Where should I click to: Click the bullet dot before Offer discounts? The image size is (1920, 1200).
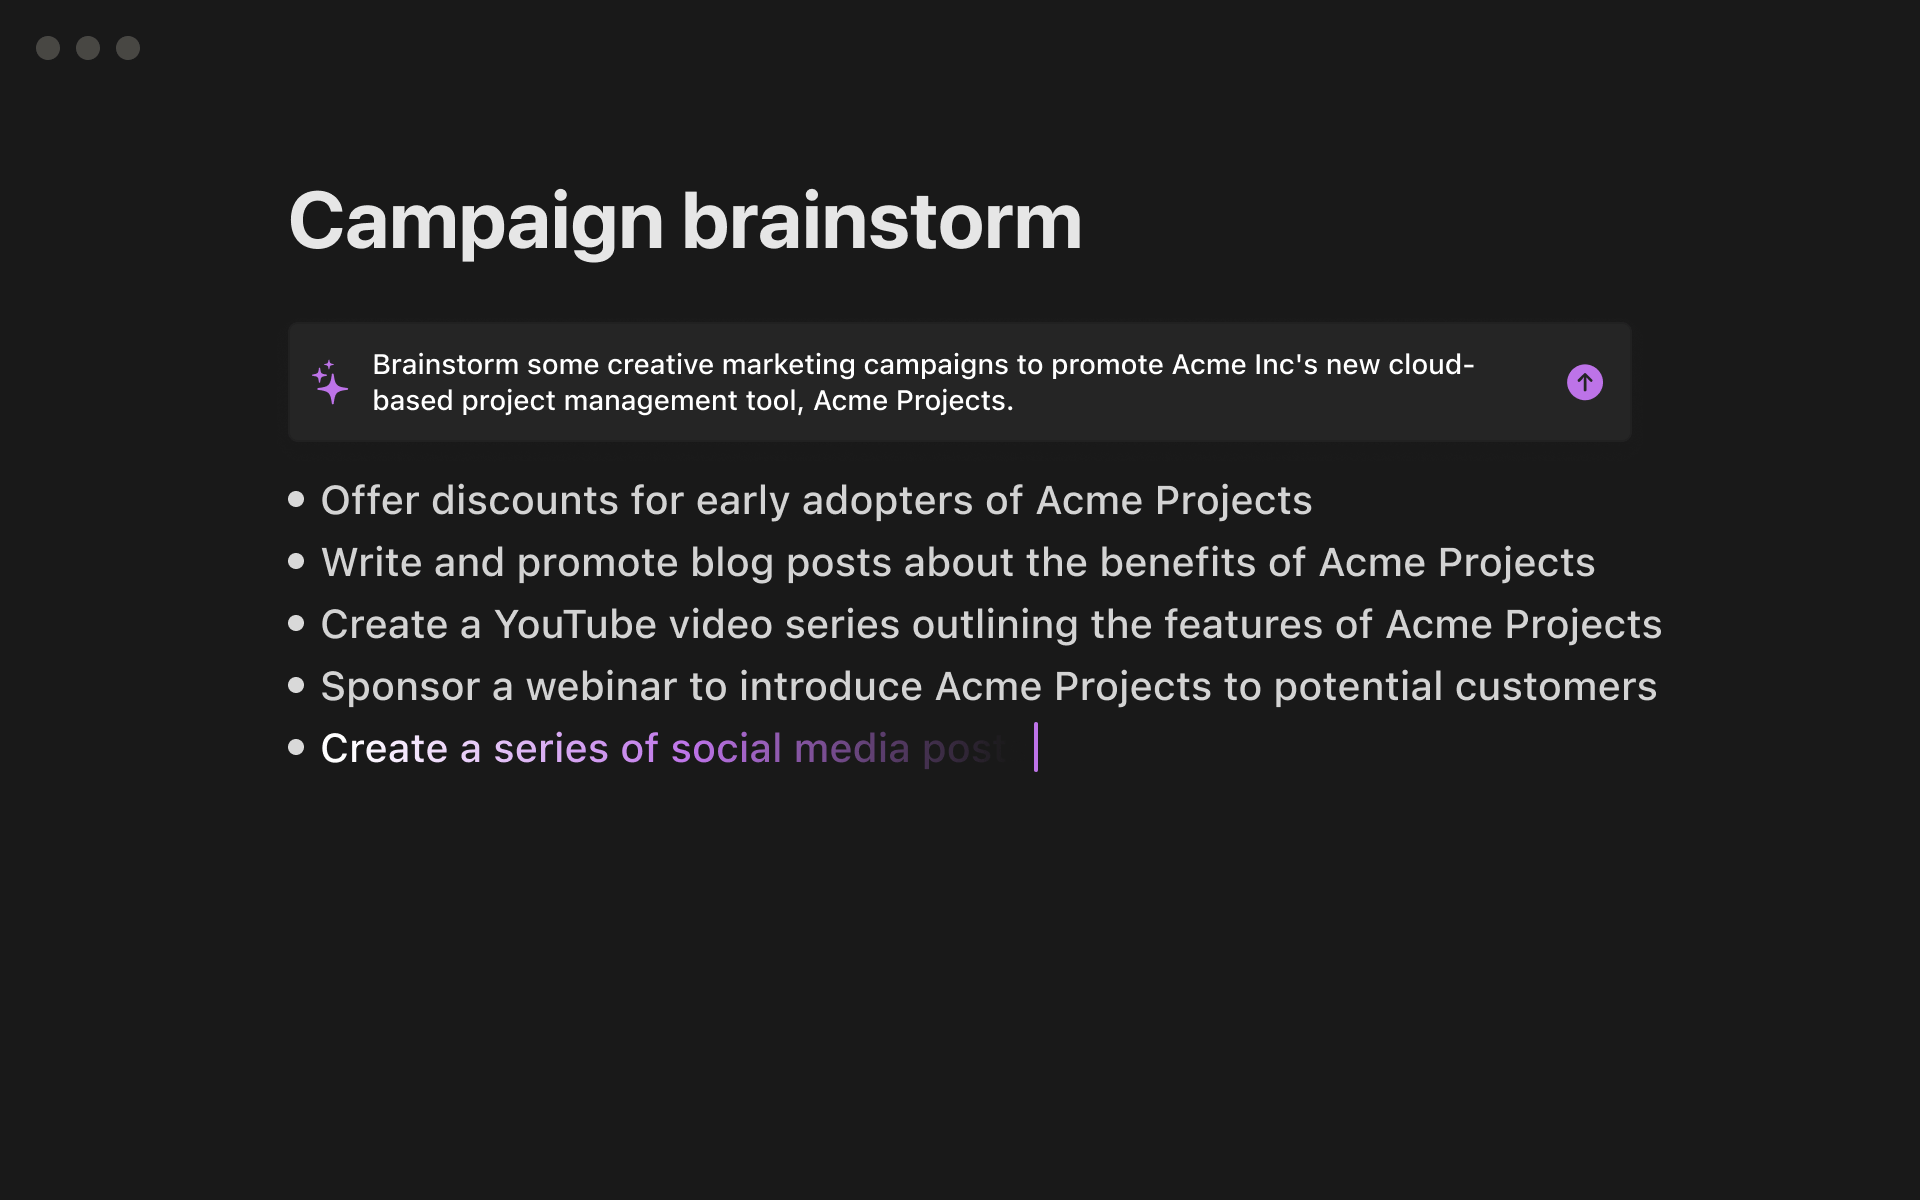point(296,499)
